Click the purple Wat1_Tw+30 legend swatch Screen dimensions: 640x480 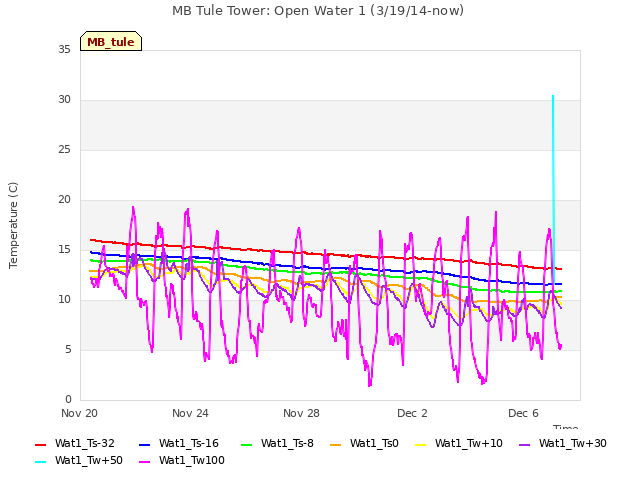[524, 444]
